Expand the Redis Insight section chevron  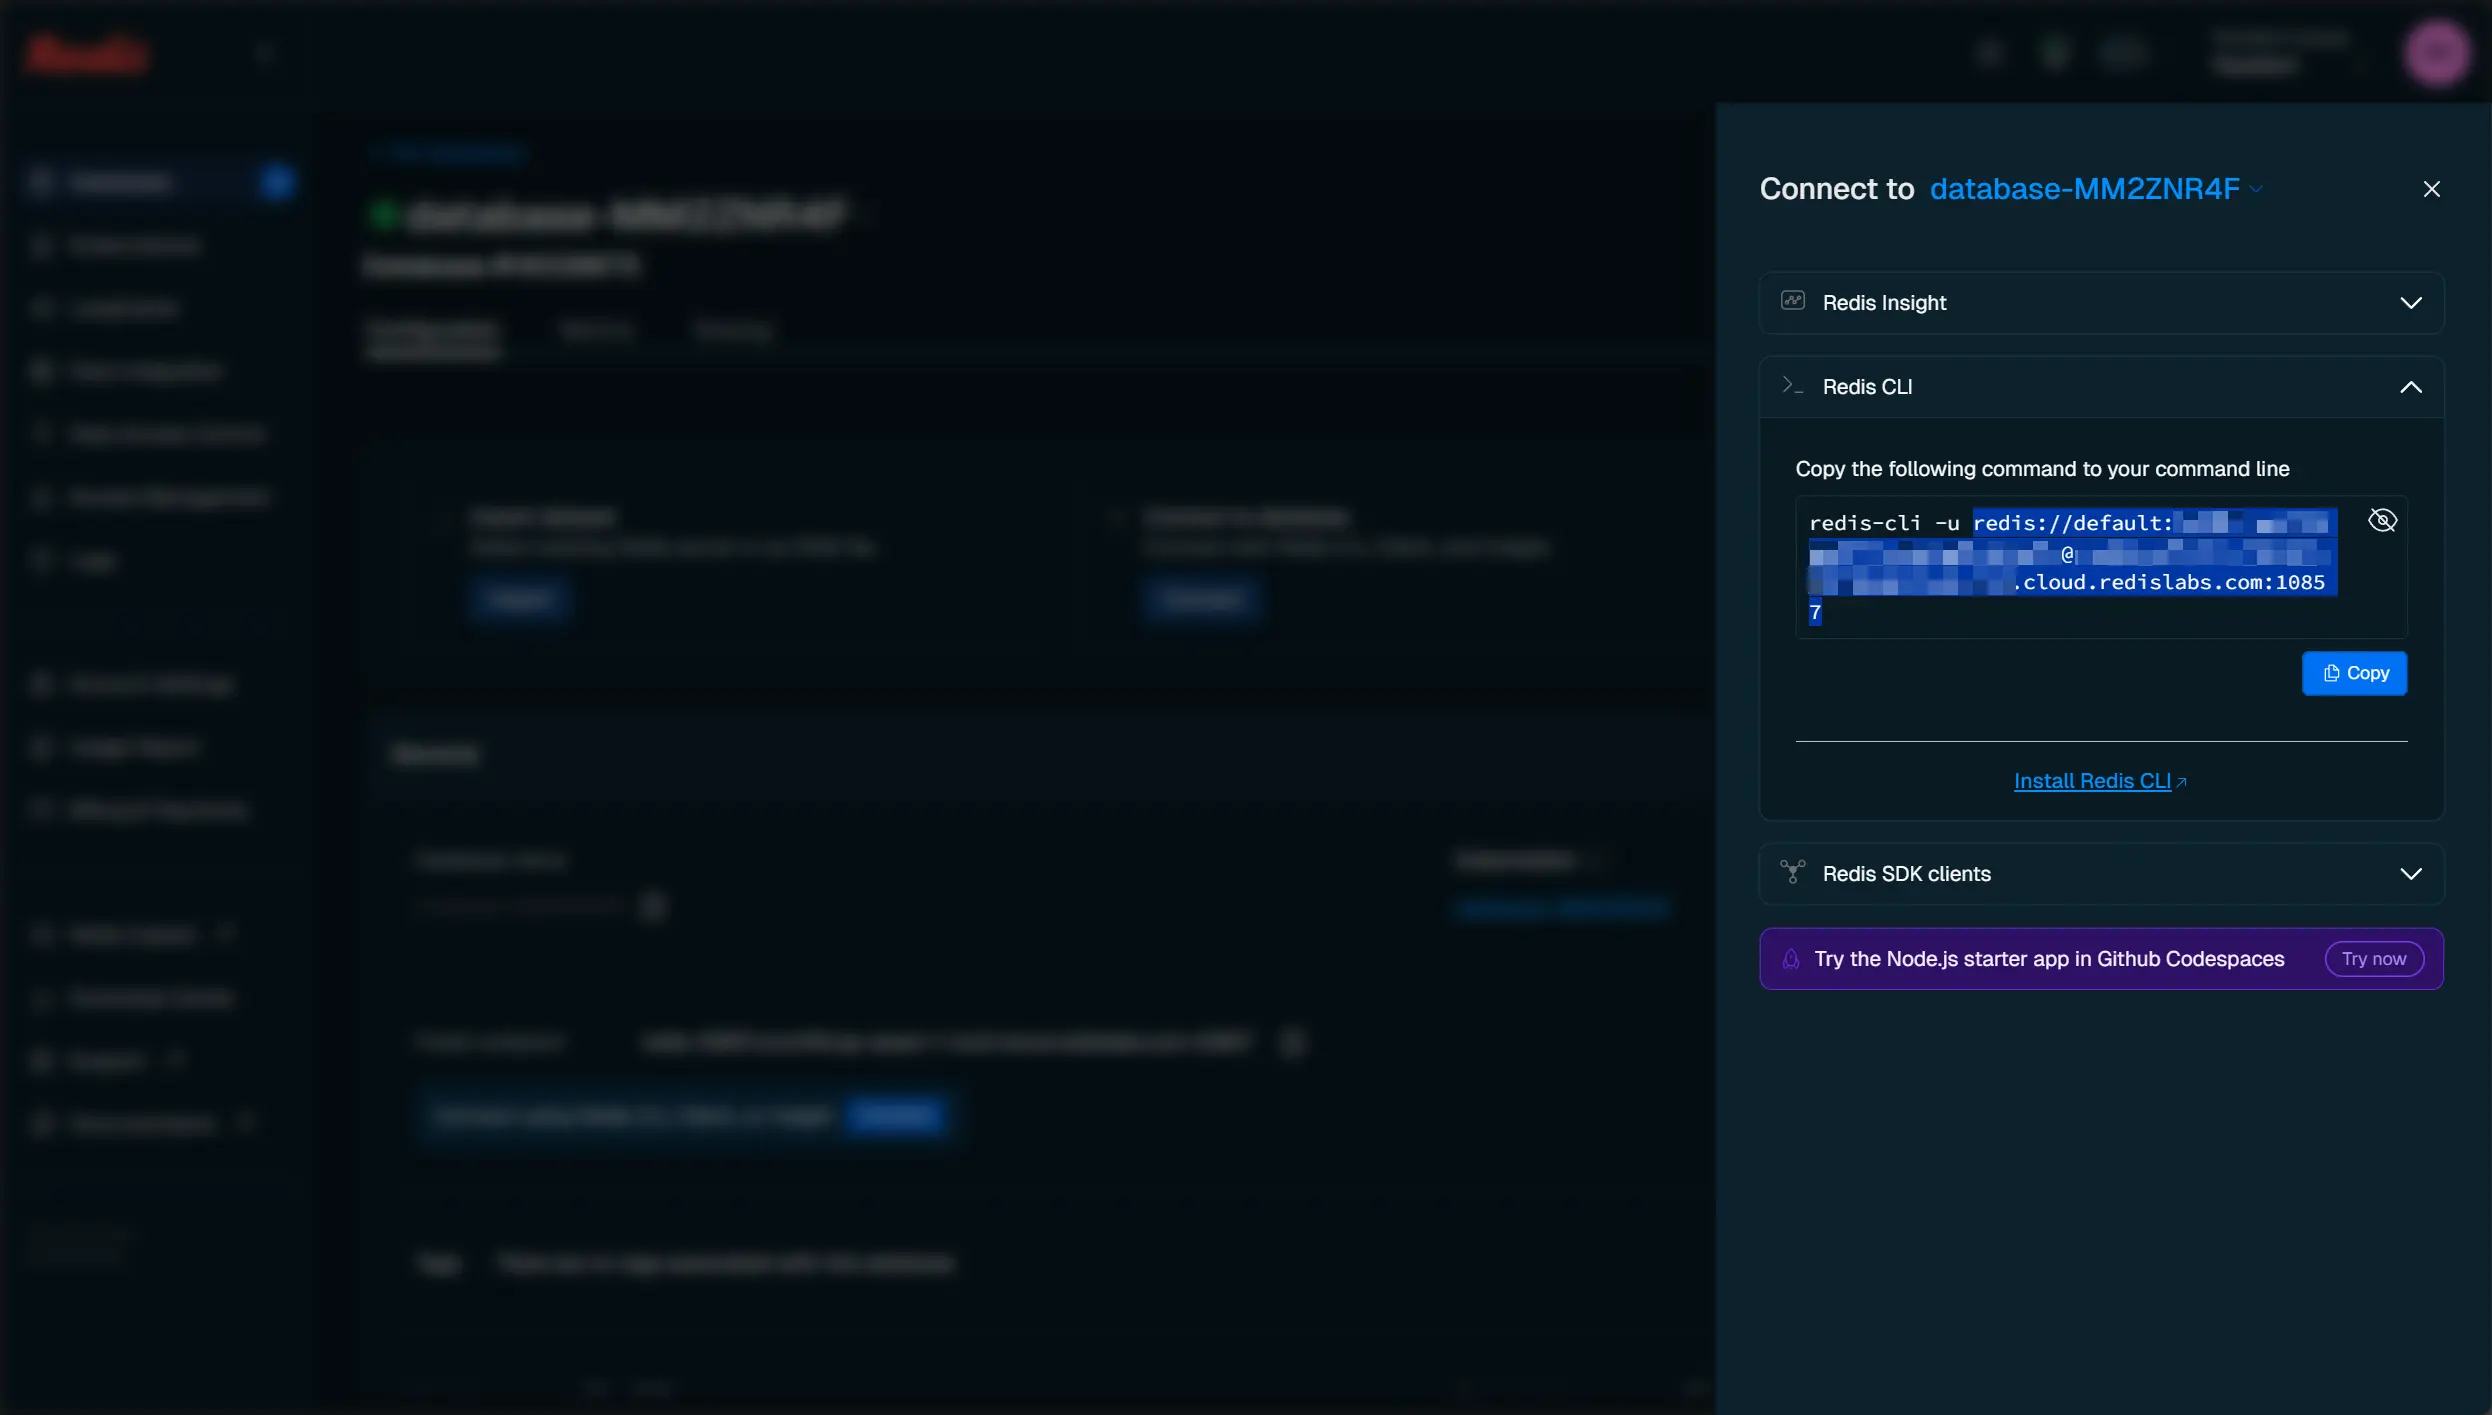tap(2410, 303)
